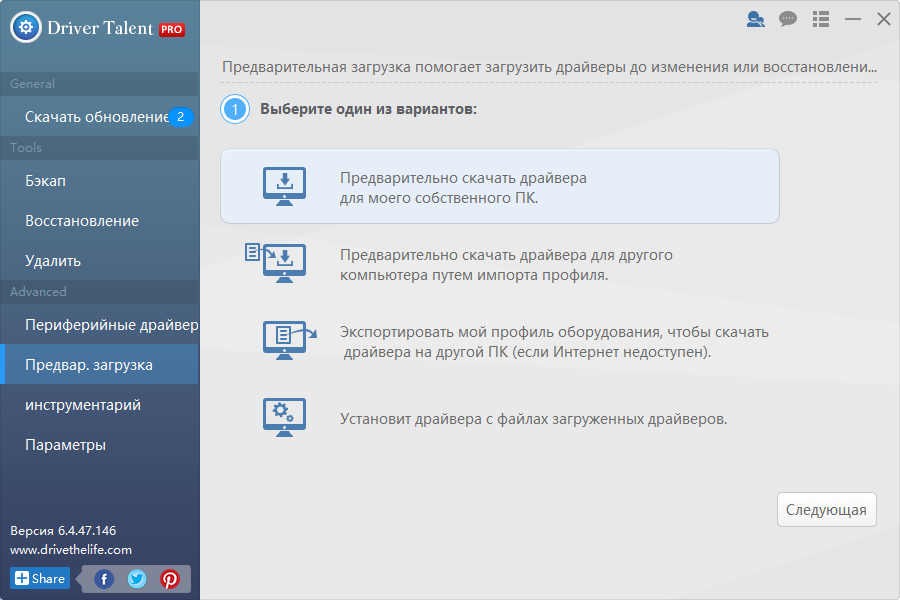Image resolution: width=900 pixels, height=600 pixels.
Task: Click the export hardware profile icon
Action: (x=289, y=340)
